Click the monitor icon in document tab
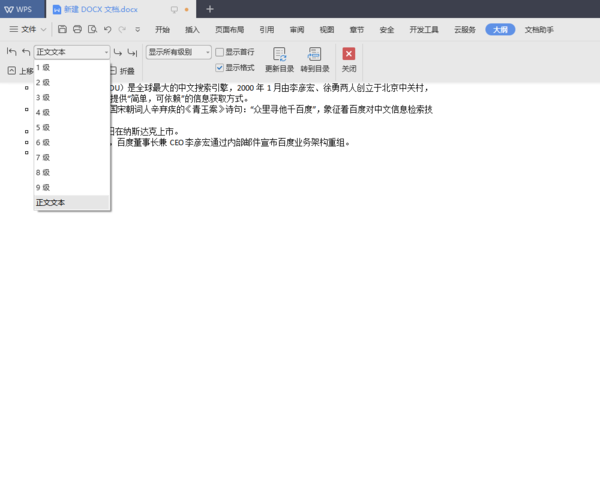 tap(174, 9)
